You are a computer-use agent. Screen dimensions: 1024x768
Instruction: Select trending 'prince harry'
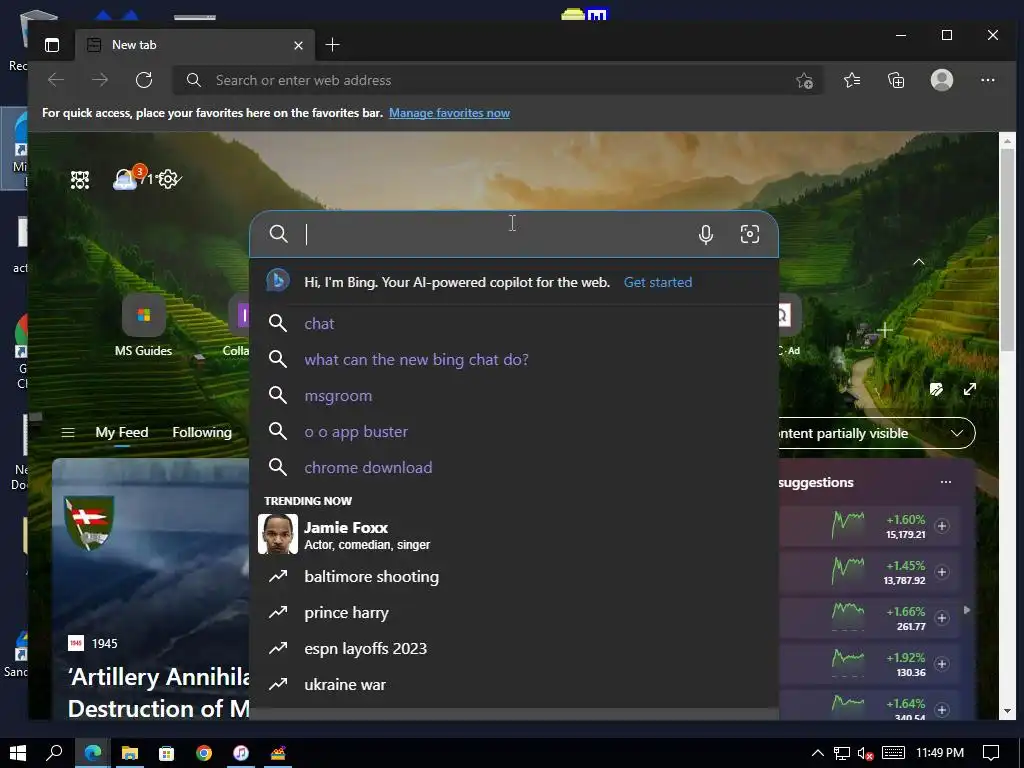point(514,613)
